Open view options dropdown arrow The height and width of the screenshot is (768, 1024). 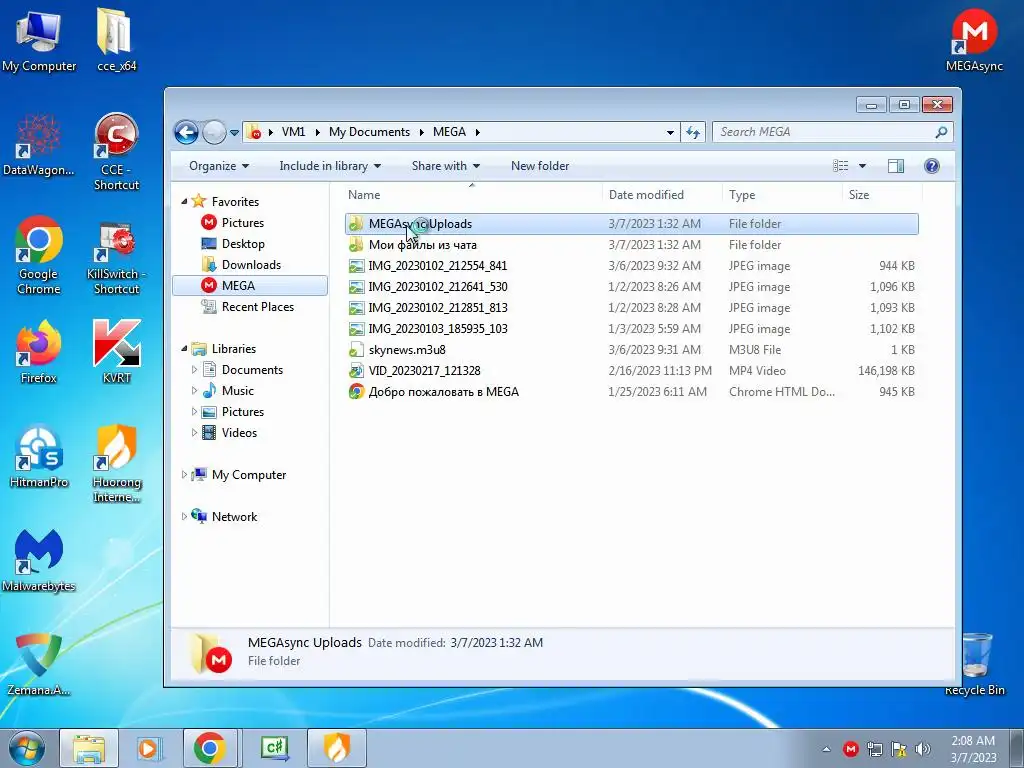(x=862, y=166)
